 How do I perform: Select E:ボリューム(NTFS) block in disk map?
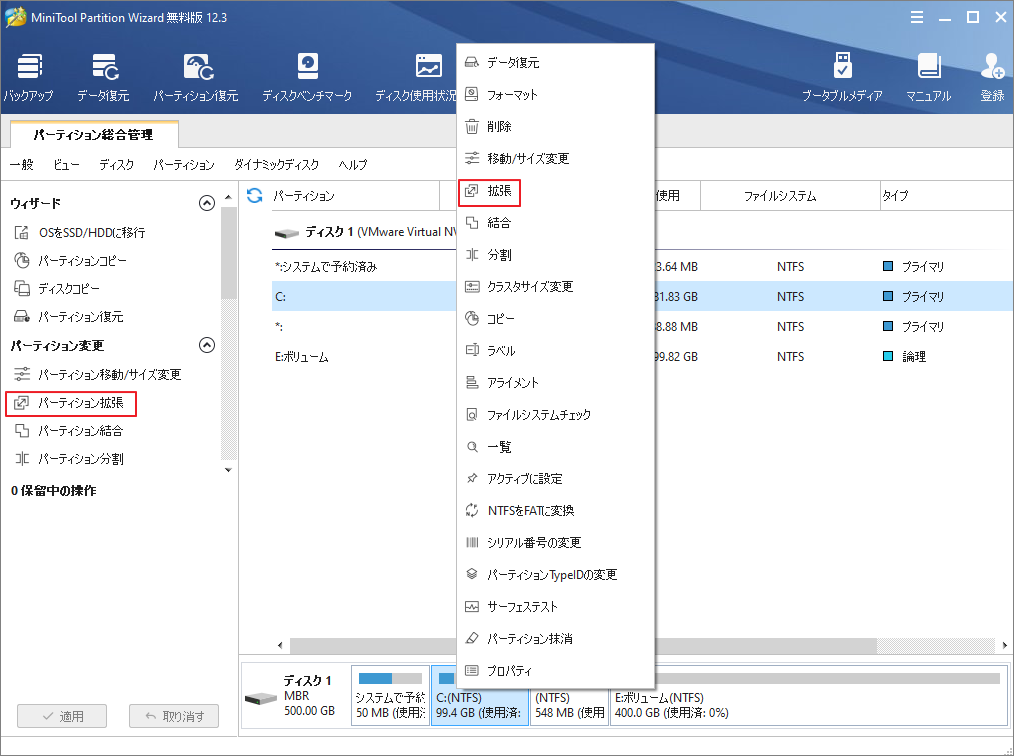(809, 696)
